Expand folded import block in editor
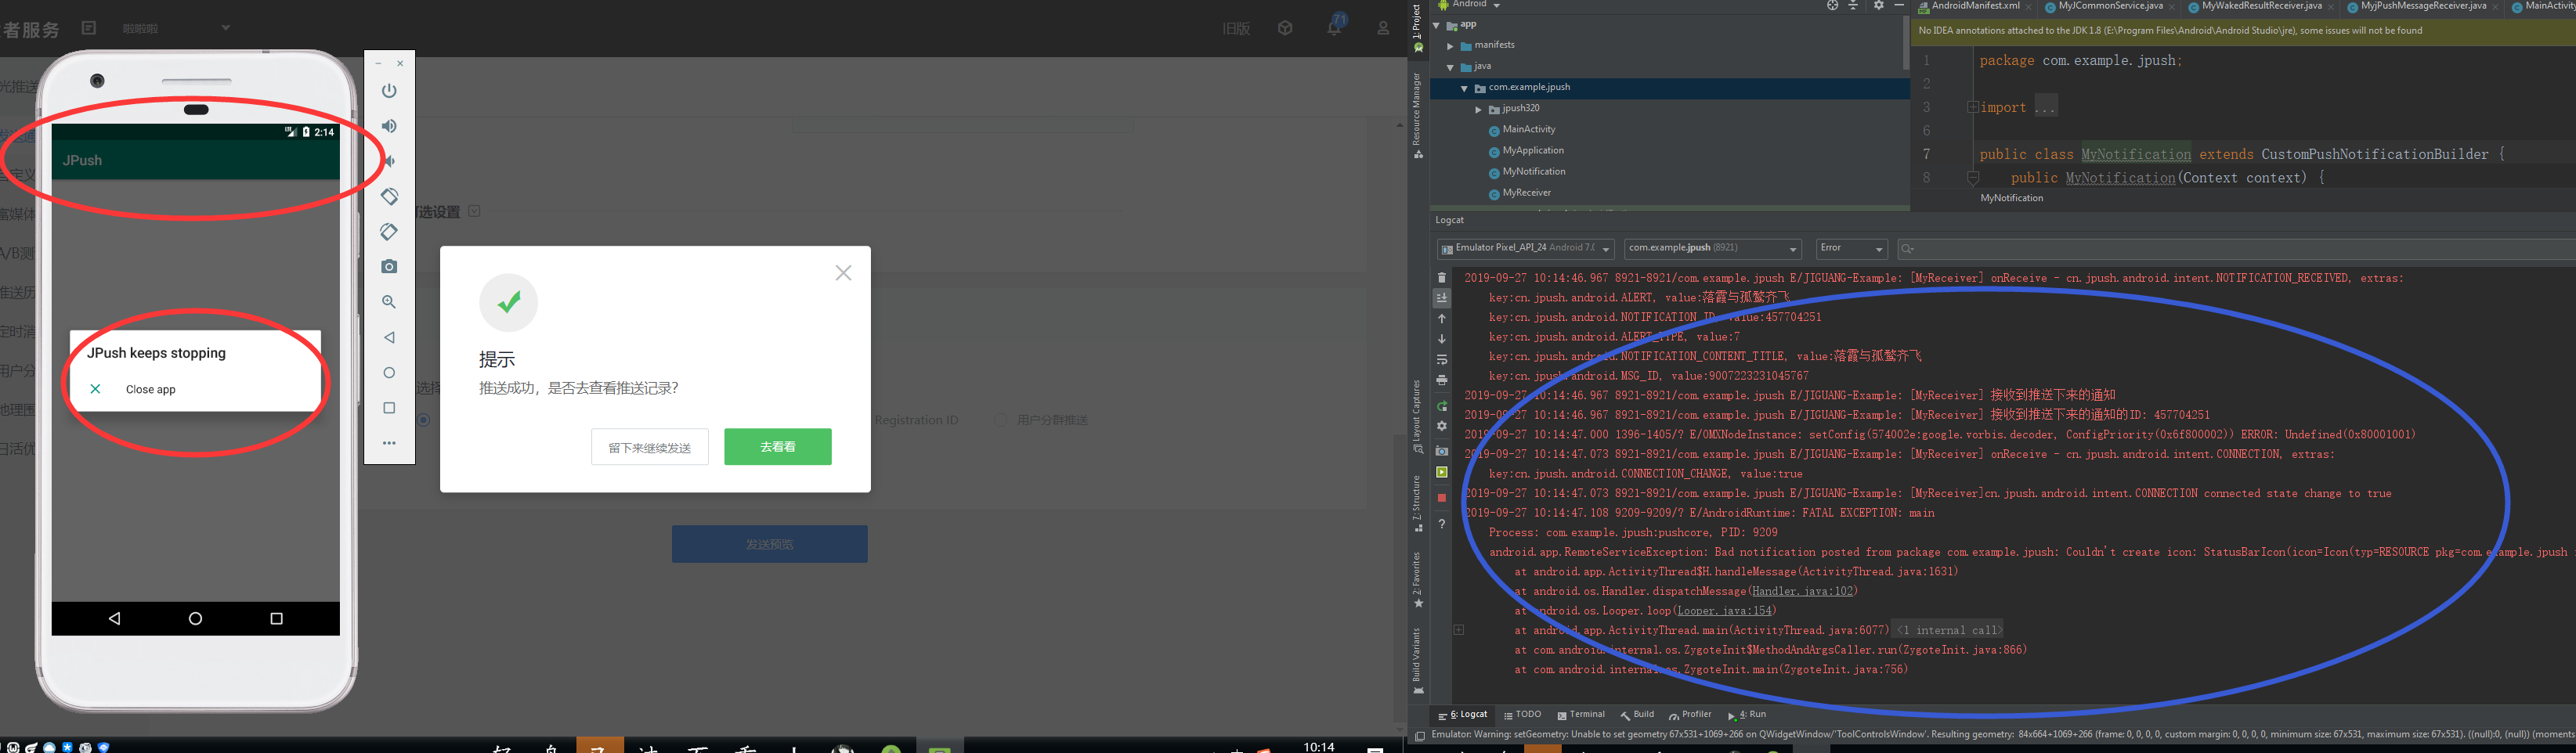The width and height of the screenshot is (2576, 753). point(1973,107)
